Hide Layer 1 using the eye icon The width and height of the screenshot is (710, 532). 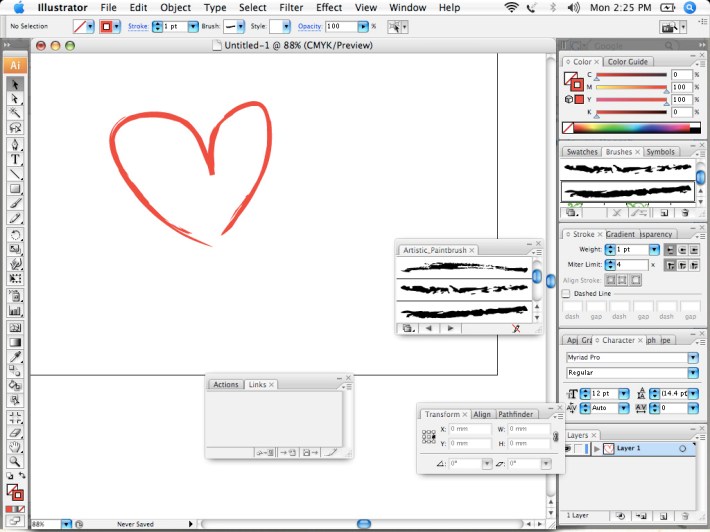[x=568, y=450]
